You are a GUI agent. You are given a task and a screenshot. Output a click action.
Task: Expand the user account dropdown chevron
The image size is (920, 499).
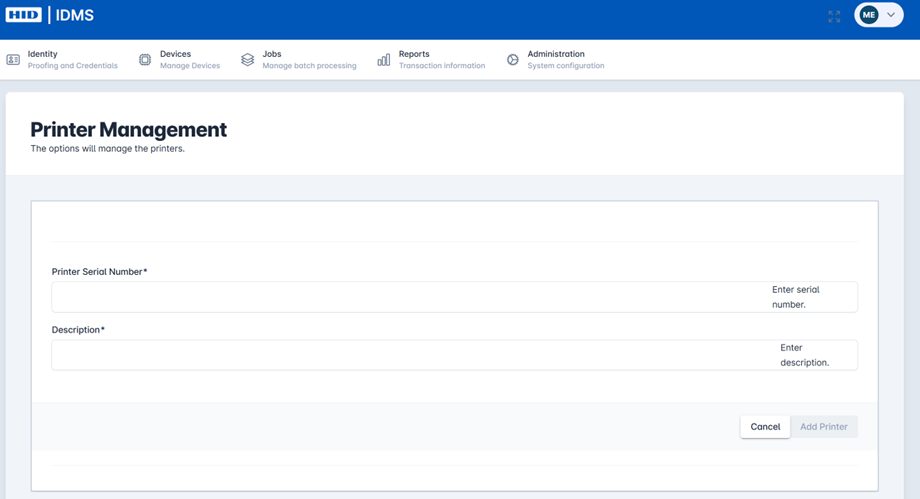coord(891,15)
